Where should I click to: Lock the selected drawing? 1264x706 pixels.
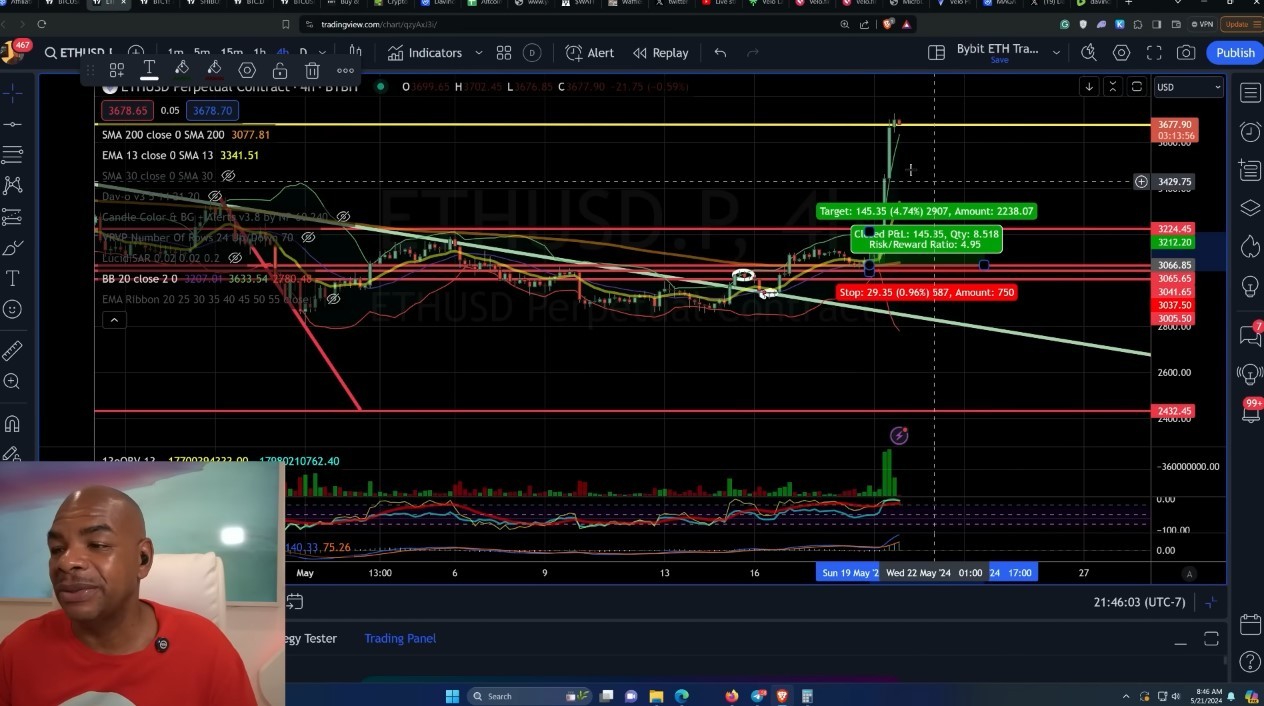coord(280,70)
